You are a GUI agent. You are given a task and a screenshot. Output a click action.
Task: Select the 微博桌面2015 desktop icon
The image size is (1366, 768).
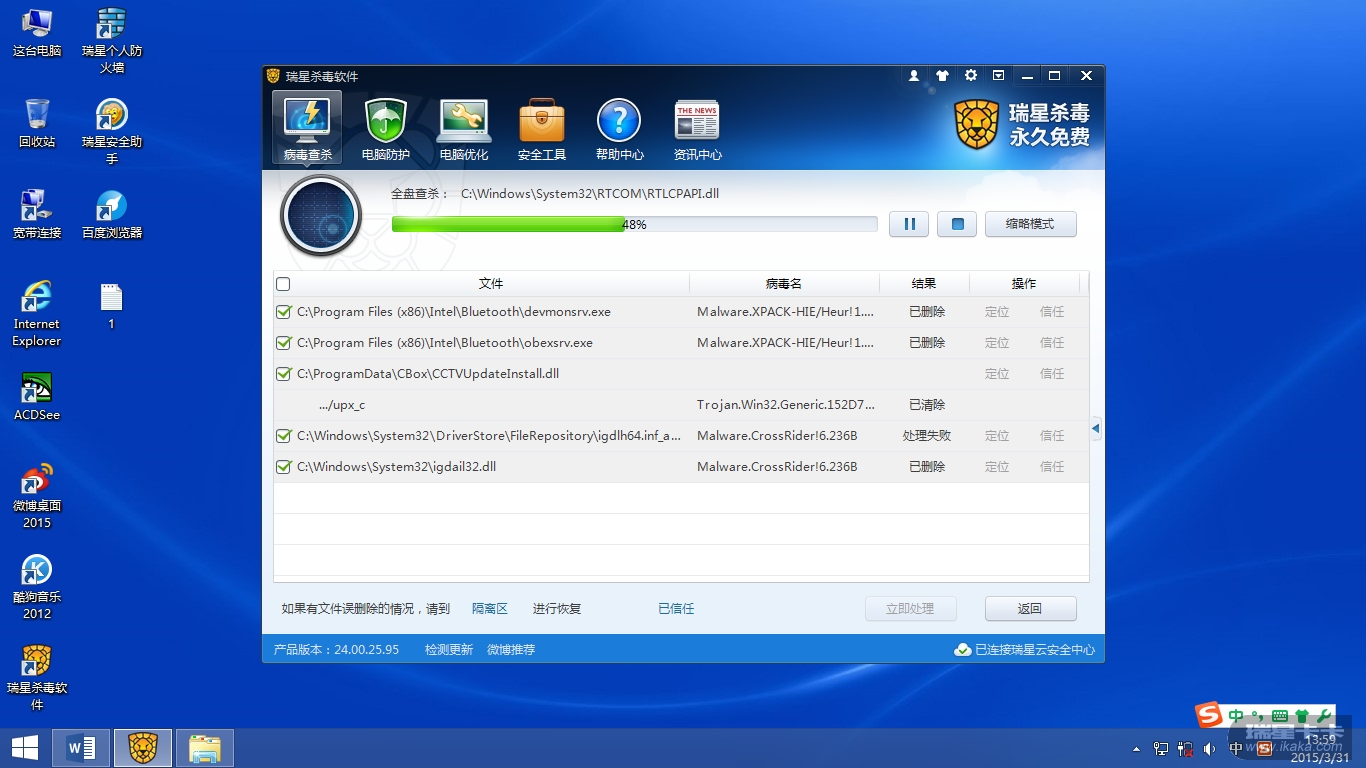pyautogui.click(x=37, y=497)
